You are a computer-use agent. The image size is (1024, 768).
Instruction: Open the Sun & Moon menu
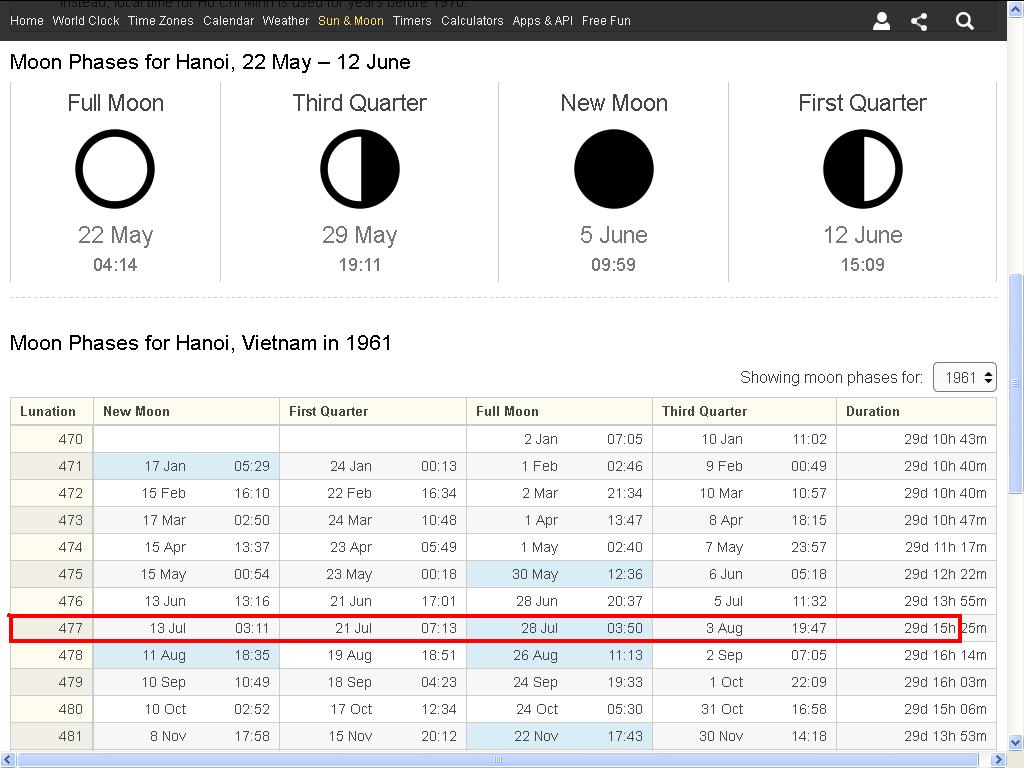(x=350, y=21)
